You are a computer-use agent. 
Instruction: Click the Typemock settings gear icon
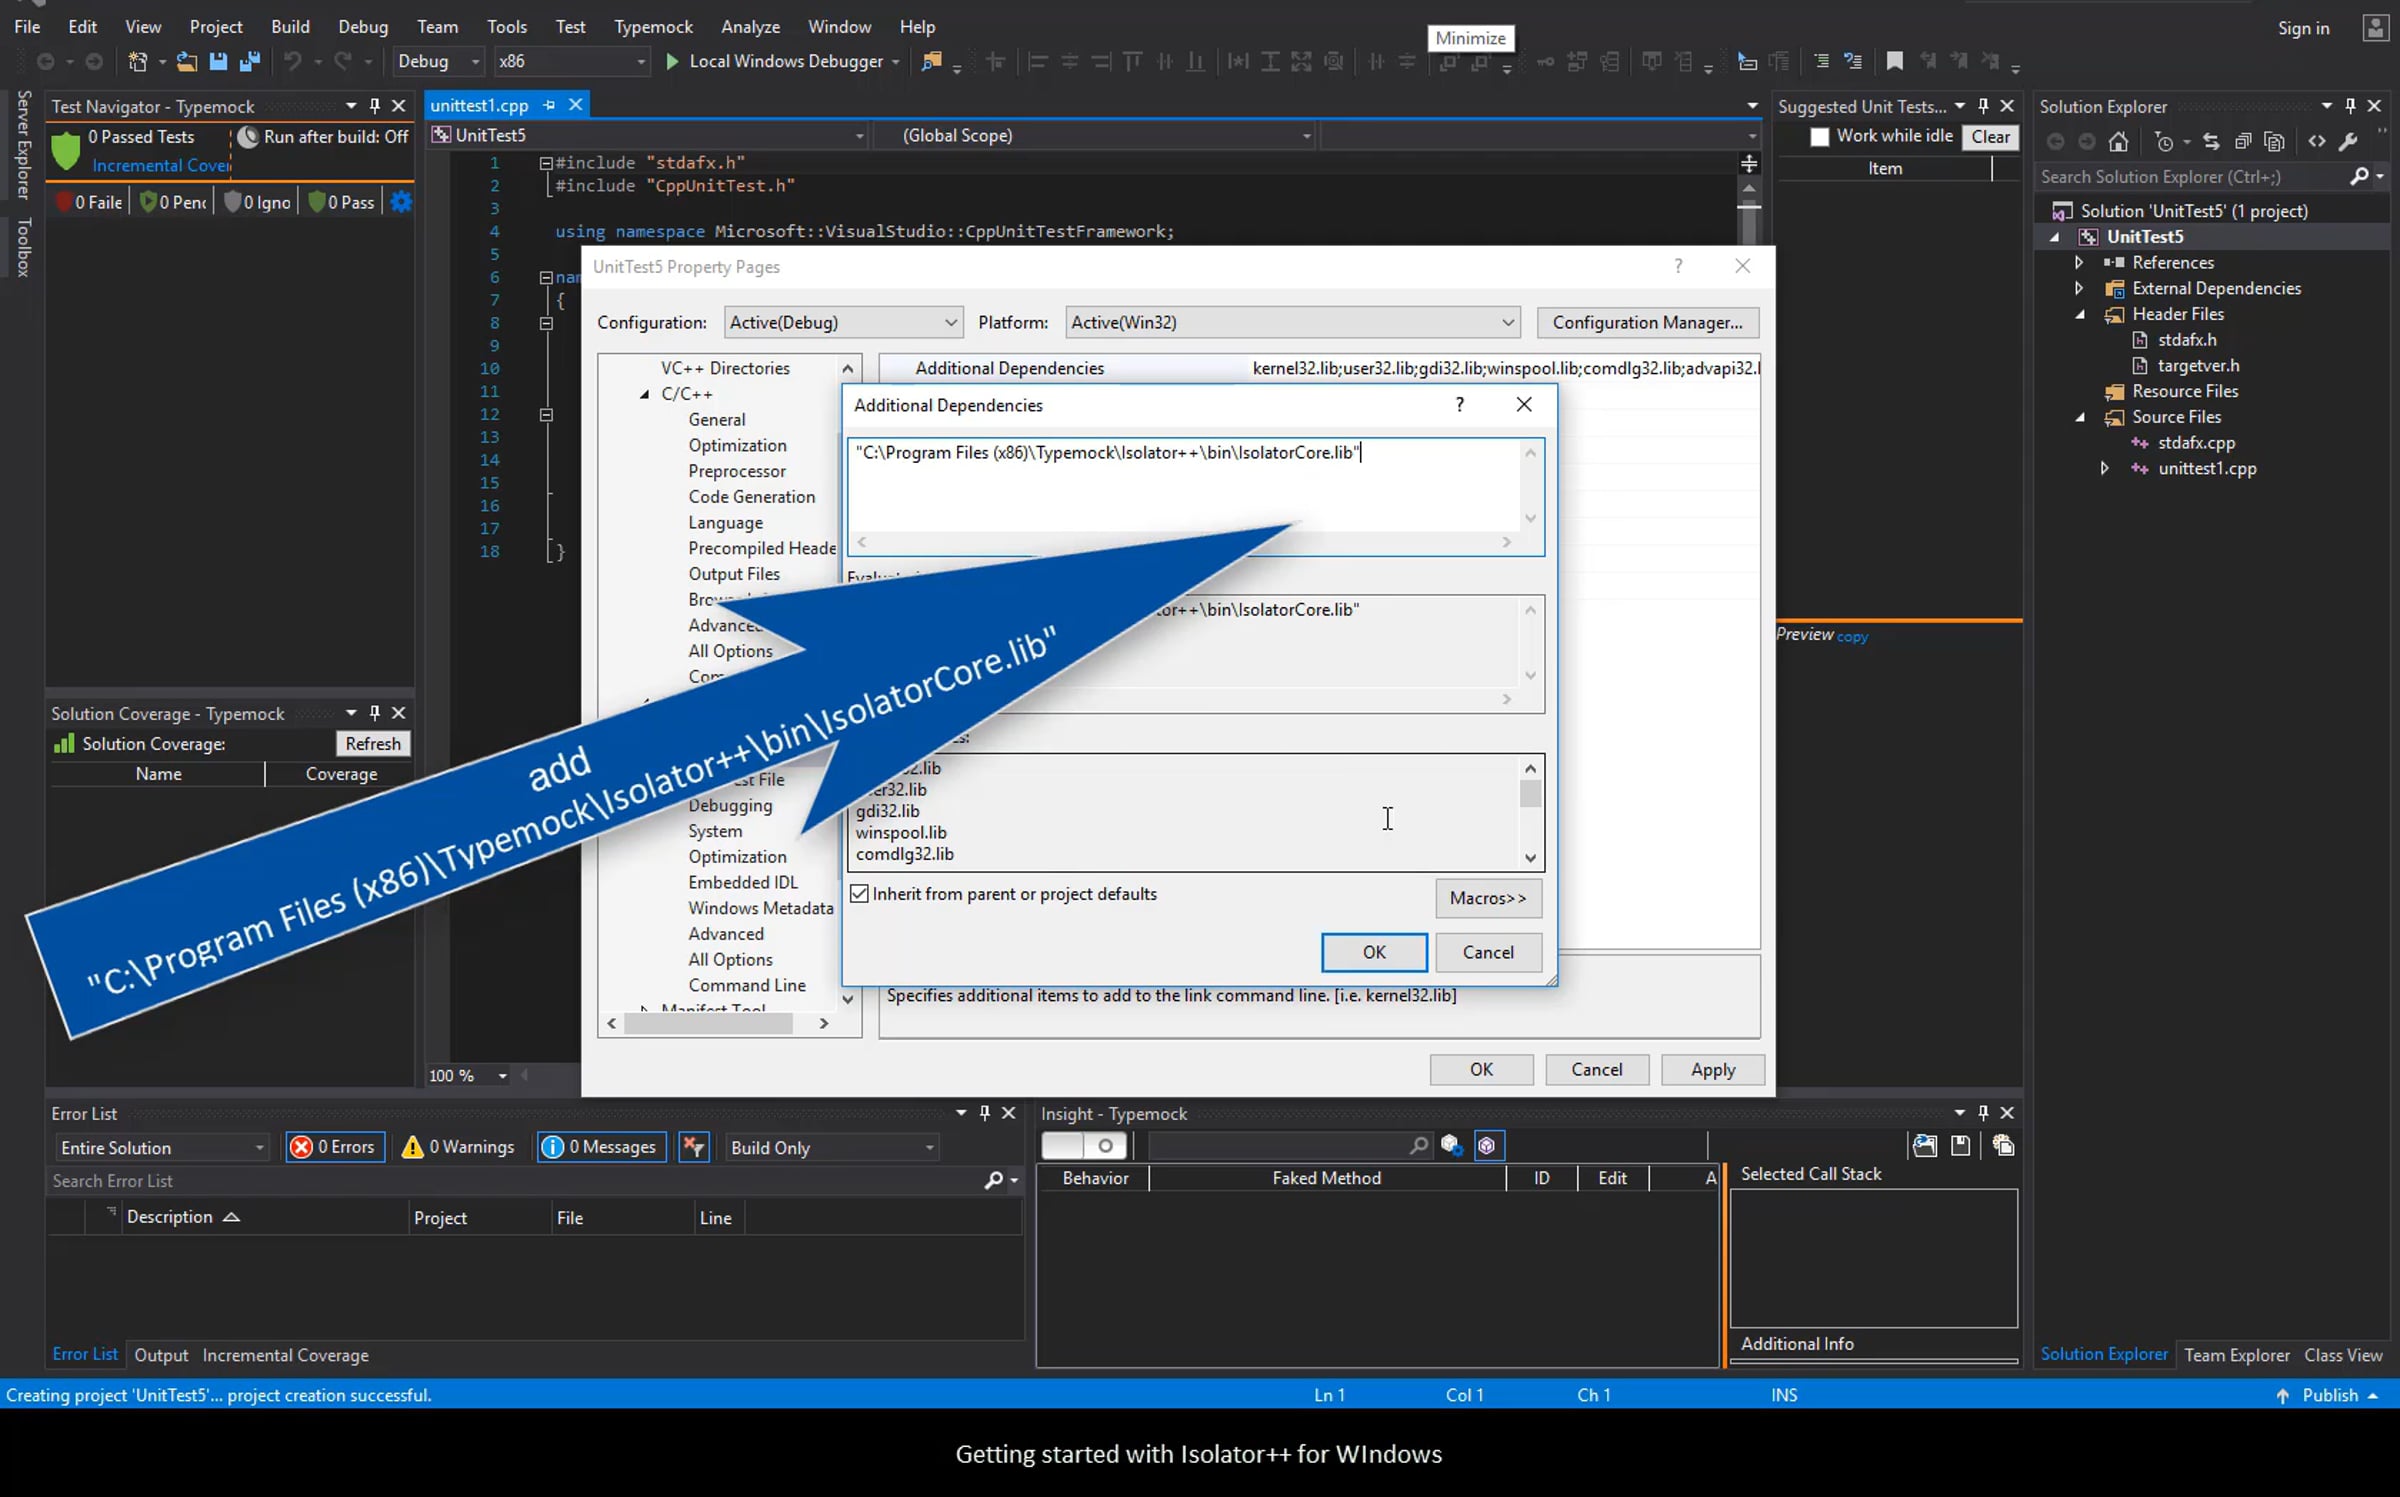coord(401,202)
